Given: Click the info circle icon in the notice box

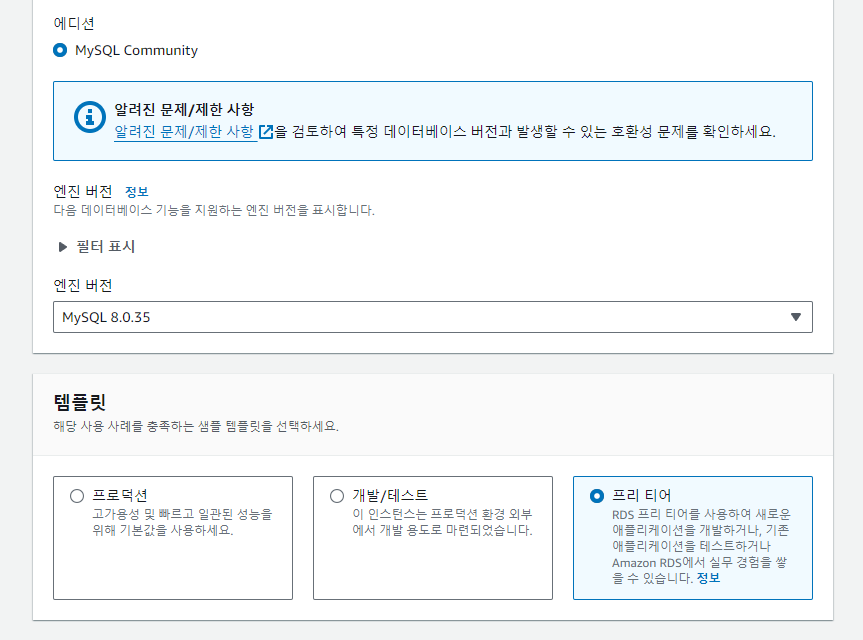Looking at the screenshot, I should [x=90, y=117].
